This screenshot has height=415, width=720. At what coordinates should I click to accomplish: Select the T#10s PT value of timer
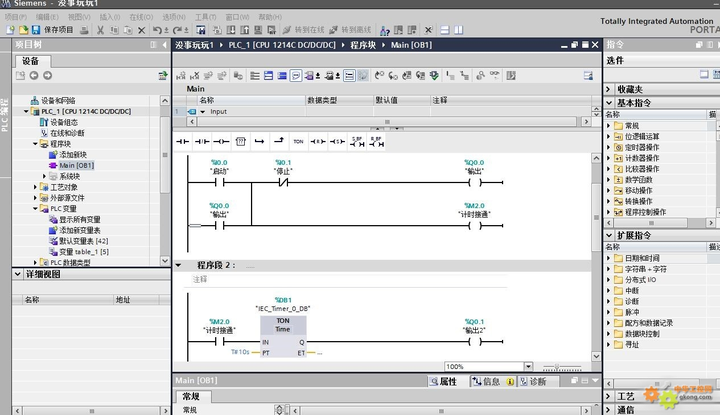240,352
